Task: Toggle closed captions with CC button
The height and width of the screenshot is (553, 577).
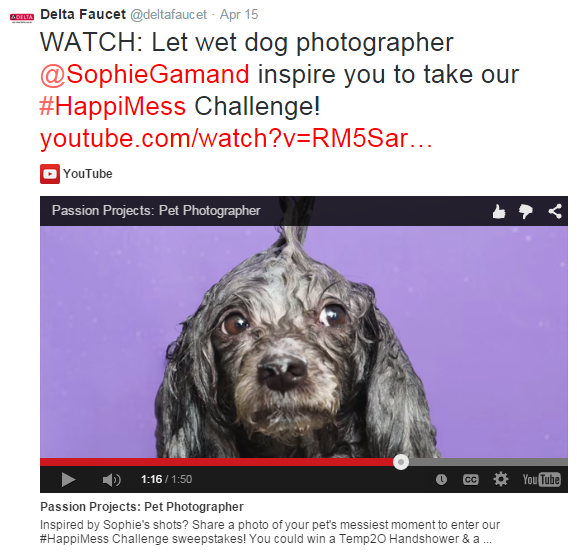Action: [471, 479]
